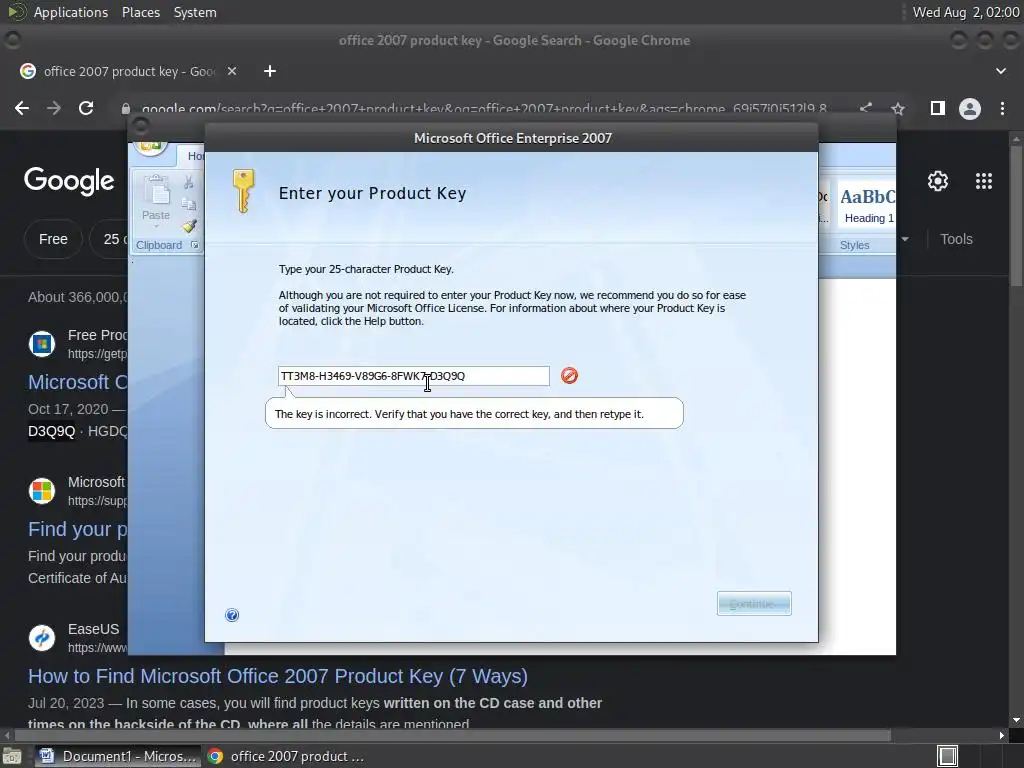Bookmark this page with the star icon
This screenshot has height=768, width=1024.
coord(898,108)
